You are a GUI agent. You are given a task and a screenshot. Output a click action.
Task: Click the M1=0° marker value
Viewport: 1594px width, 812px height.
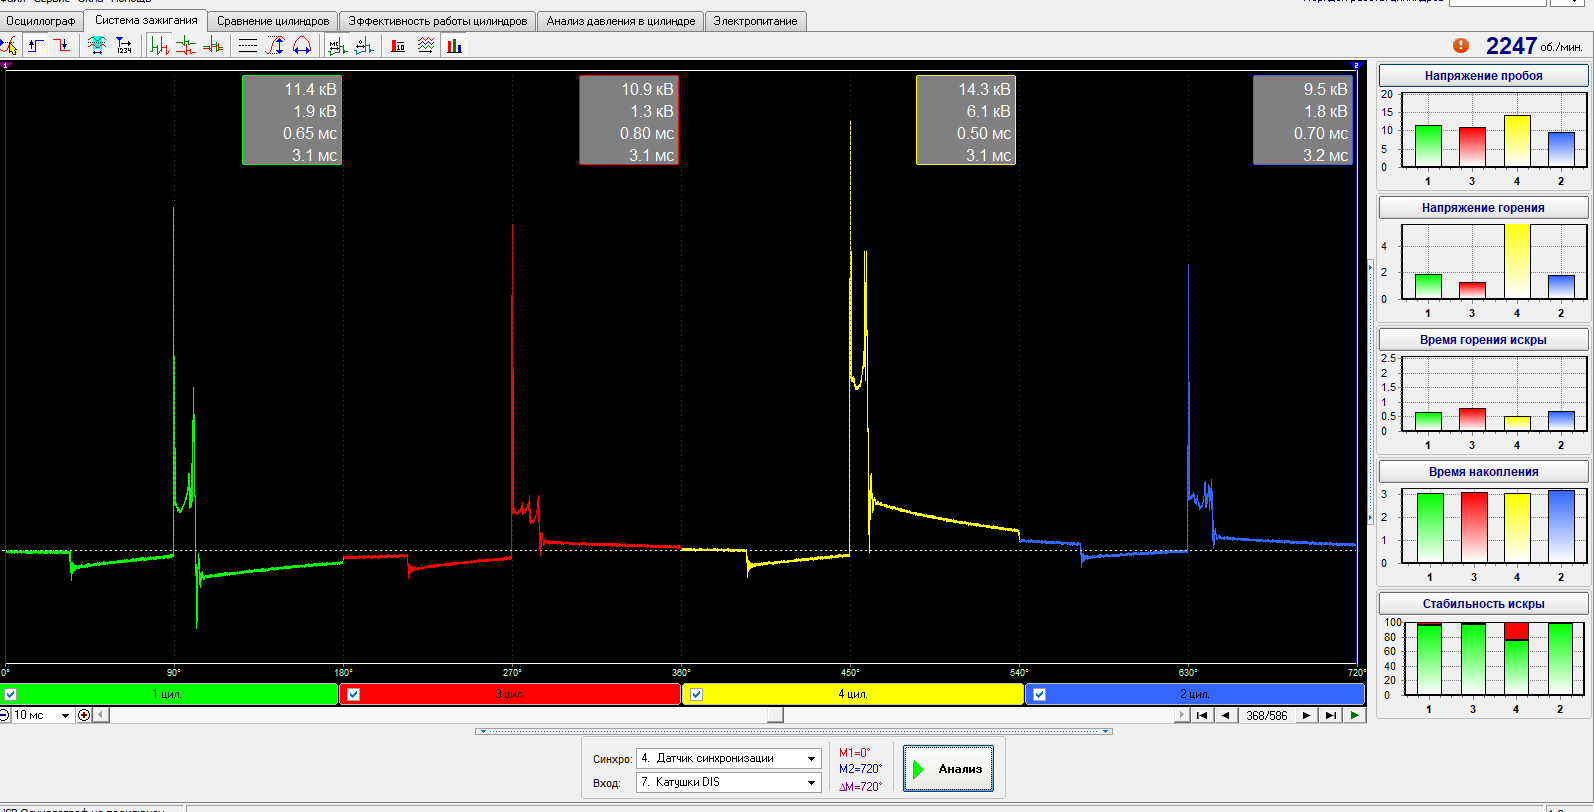(x=855, y=753)
